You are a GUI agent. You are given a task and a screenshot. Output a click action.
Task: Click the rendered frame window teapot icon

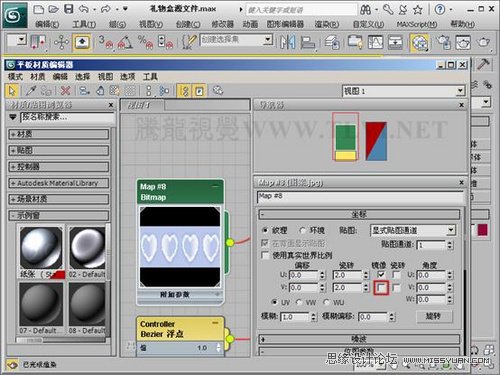tap(463, 42)
